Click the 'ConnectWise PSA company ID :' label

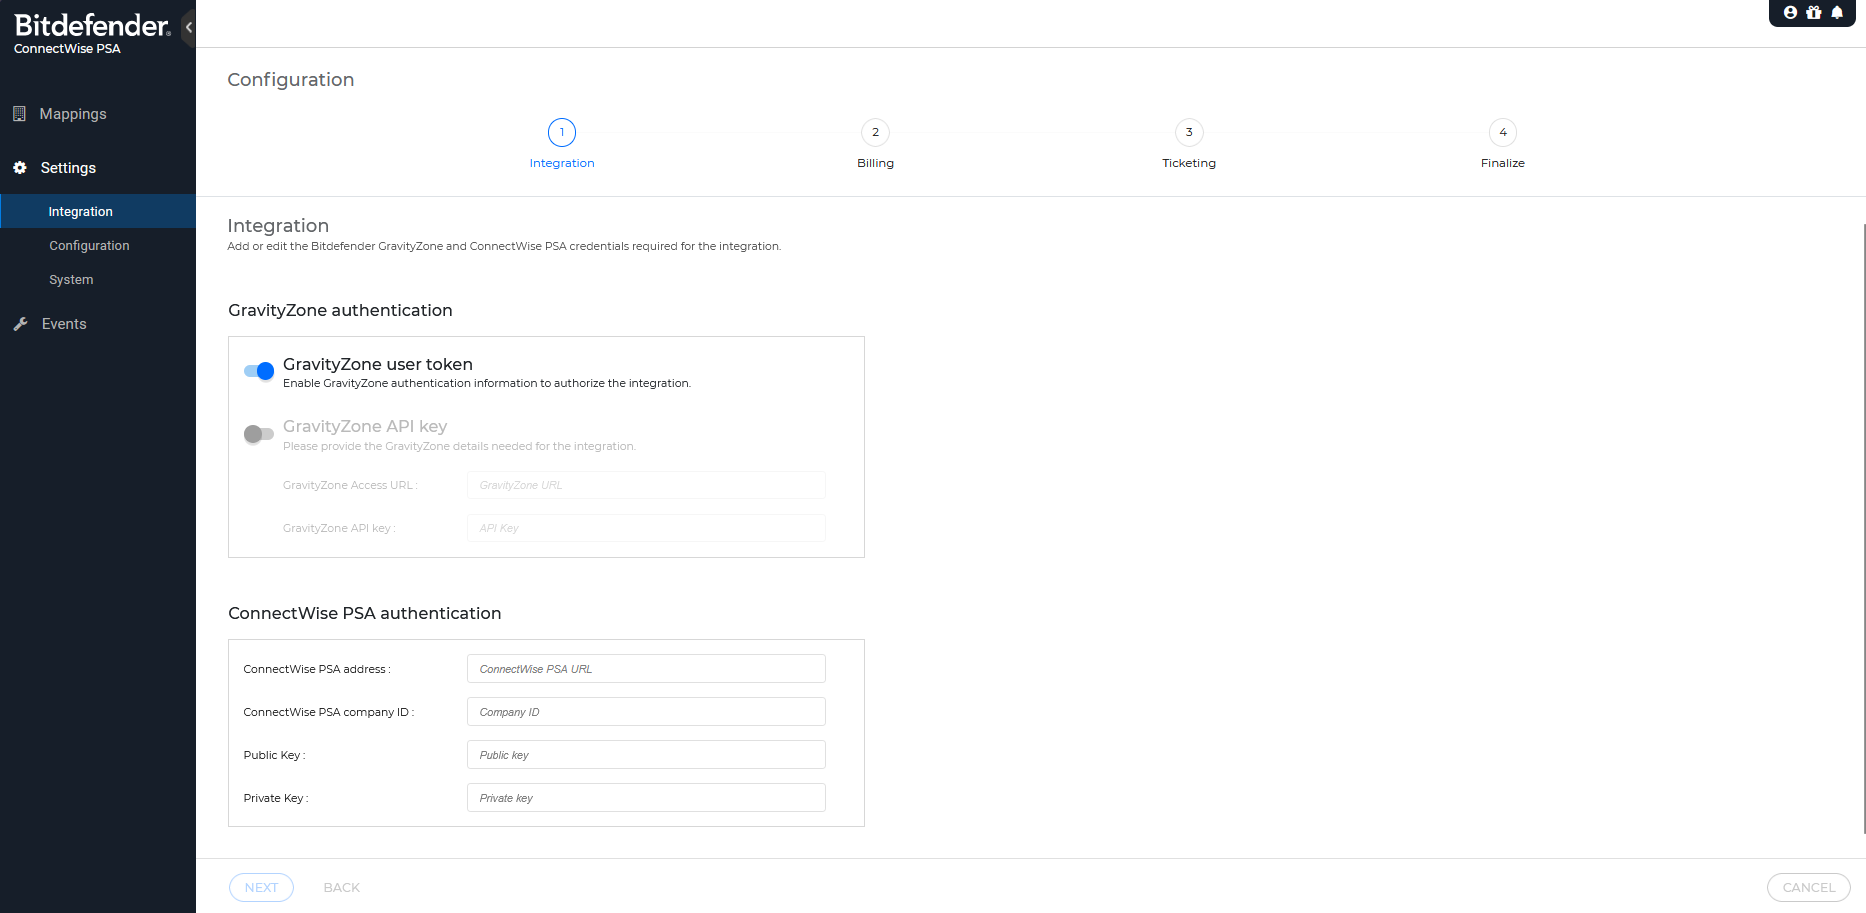329,712
